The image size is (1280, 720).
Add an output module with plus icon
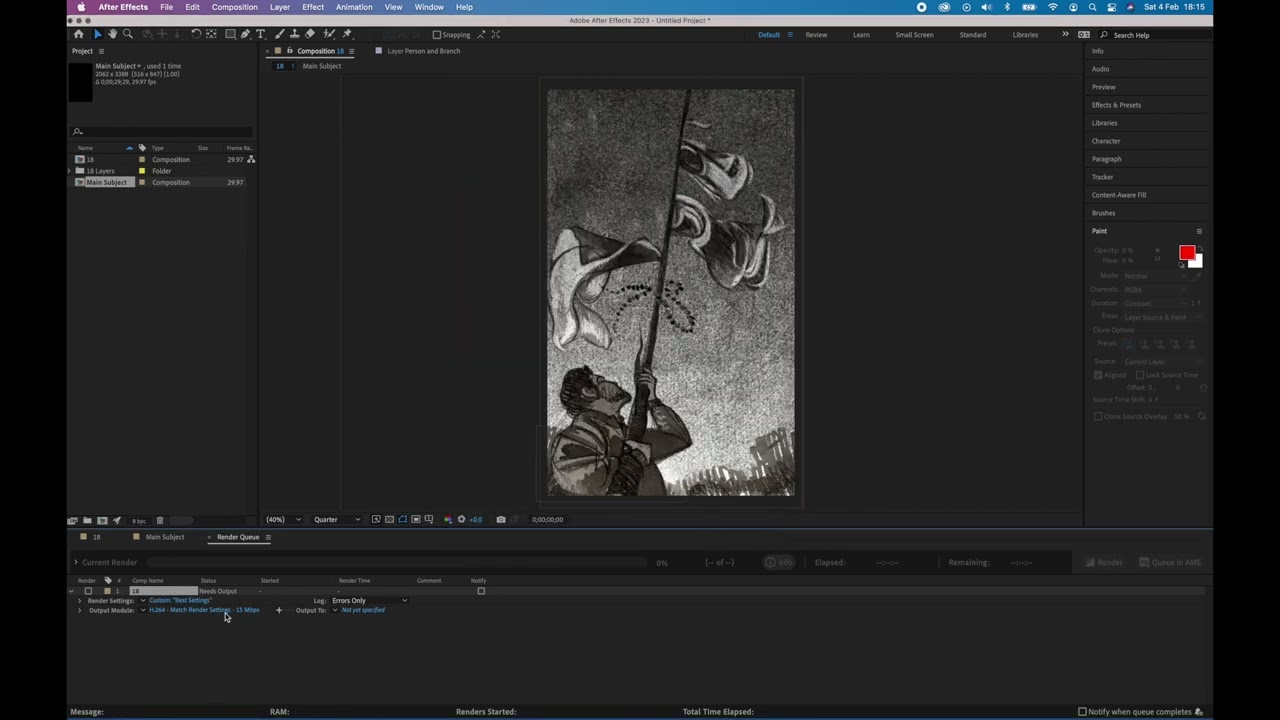coord(278,610)
